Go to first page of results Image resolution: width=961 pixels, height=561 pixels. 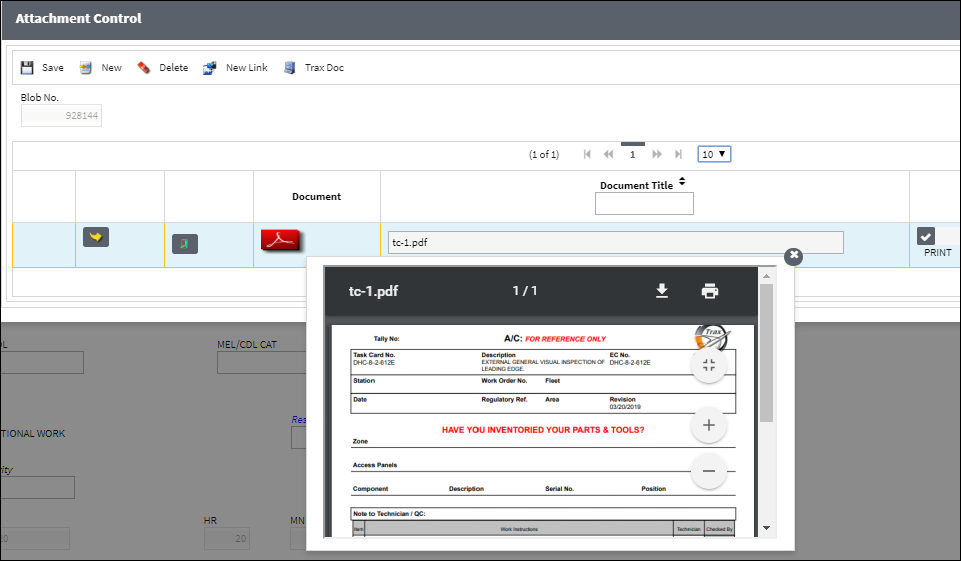pos(587,155)
